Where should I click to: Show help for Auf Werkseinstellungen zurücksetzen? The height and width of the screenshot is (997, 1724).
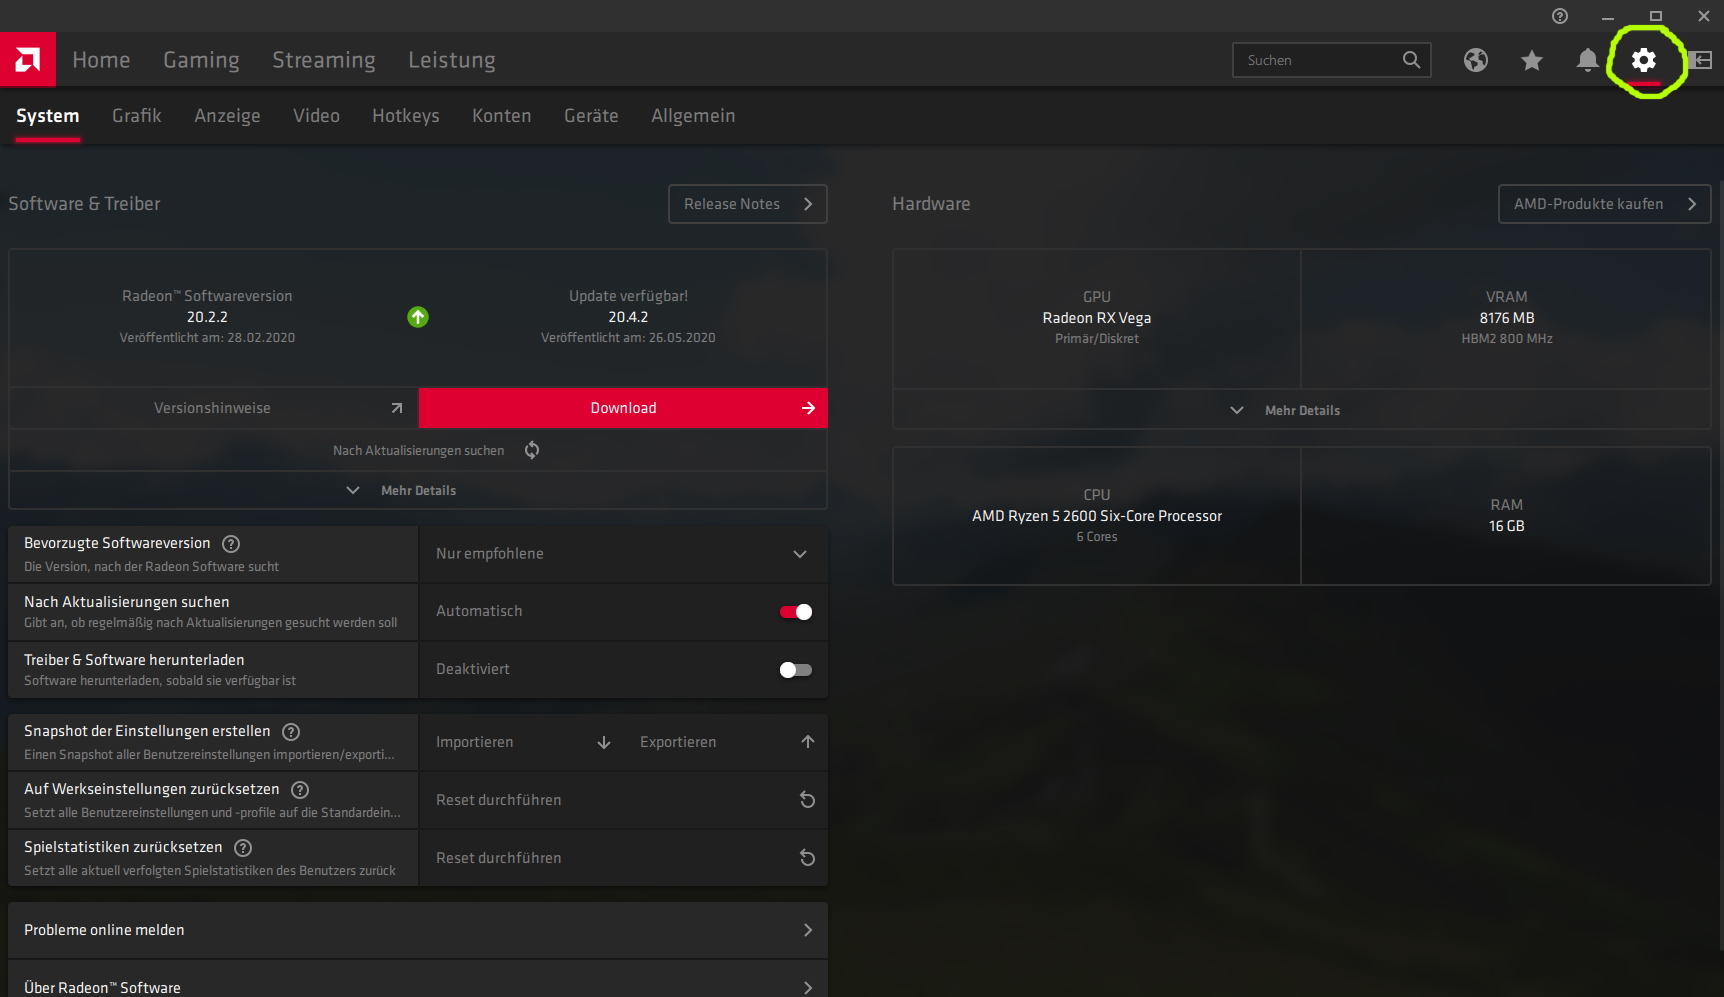click(x=300, y=790)
